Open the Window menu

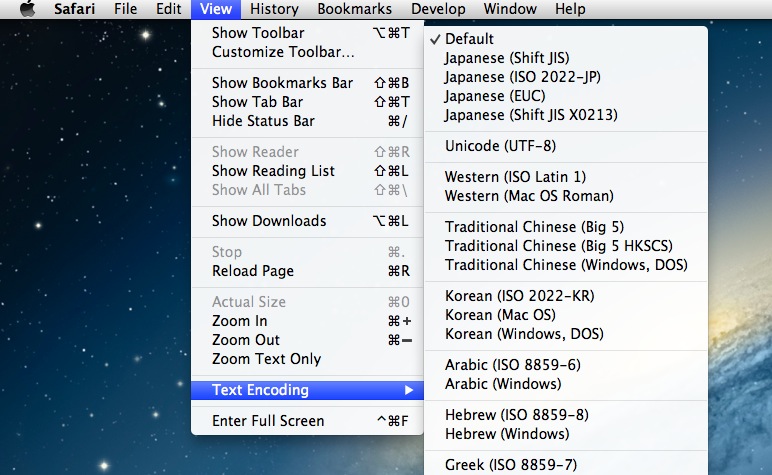(510, 9)
